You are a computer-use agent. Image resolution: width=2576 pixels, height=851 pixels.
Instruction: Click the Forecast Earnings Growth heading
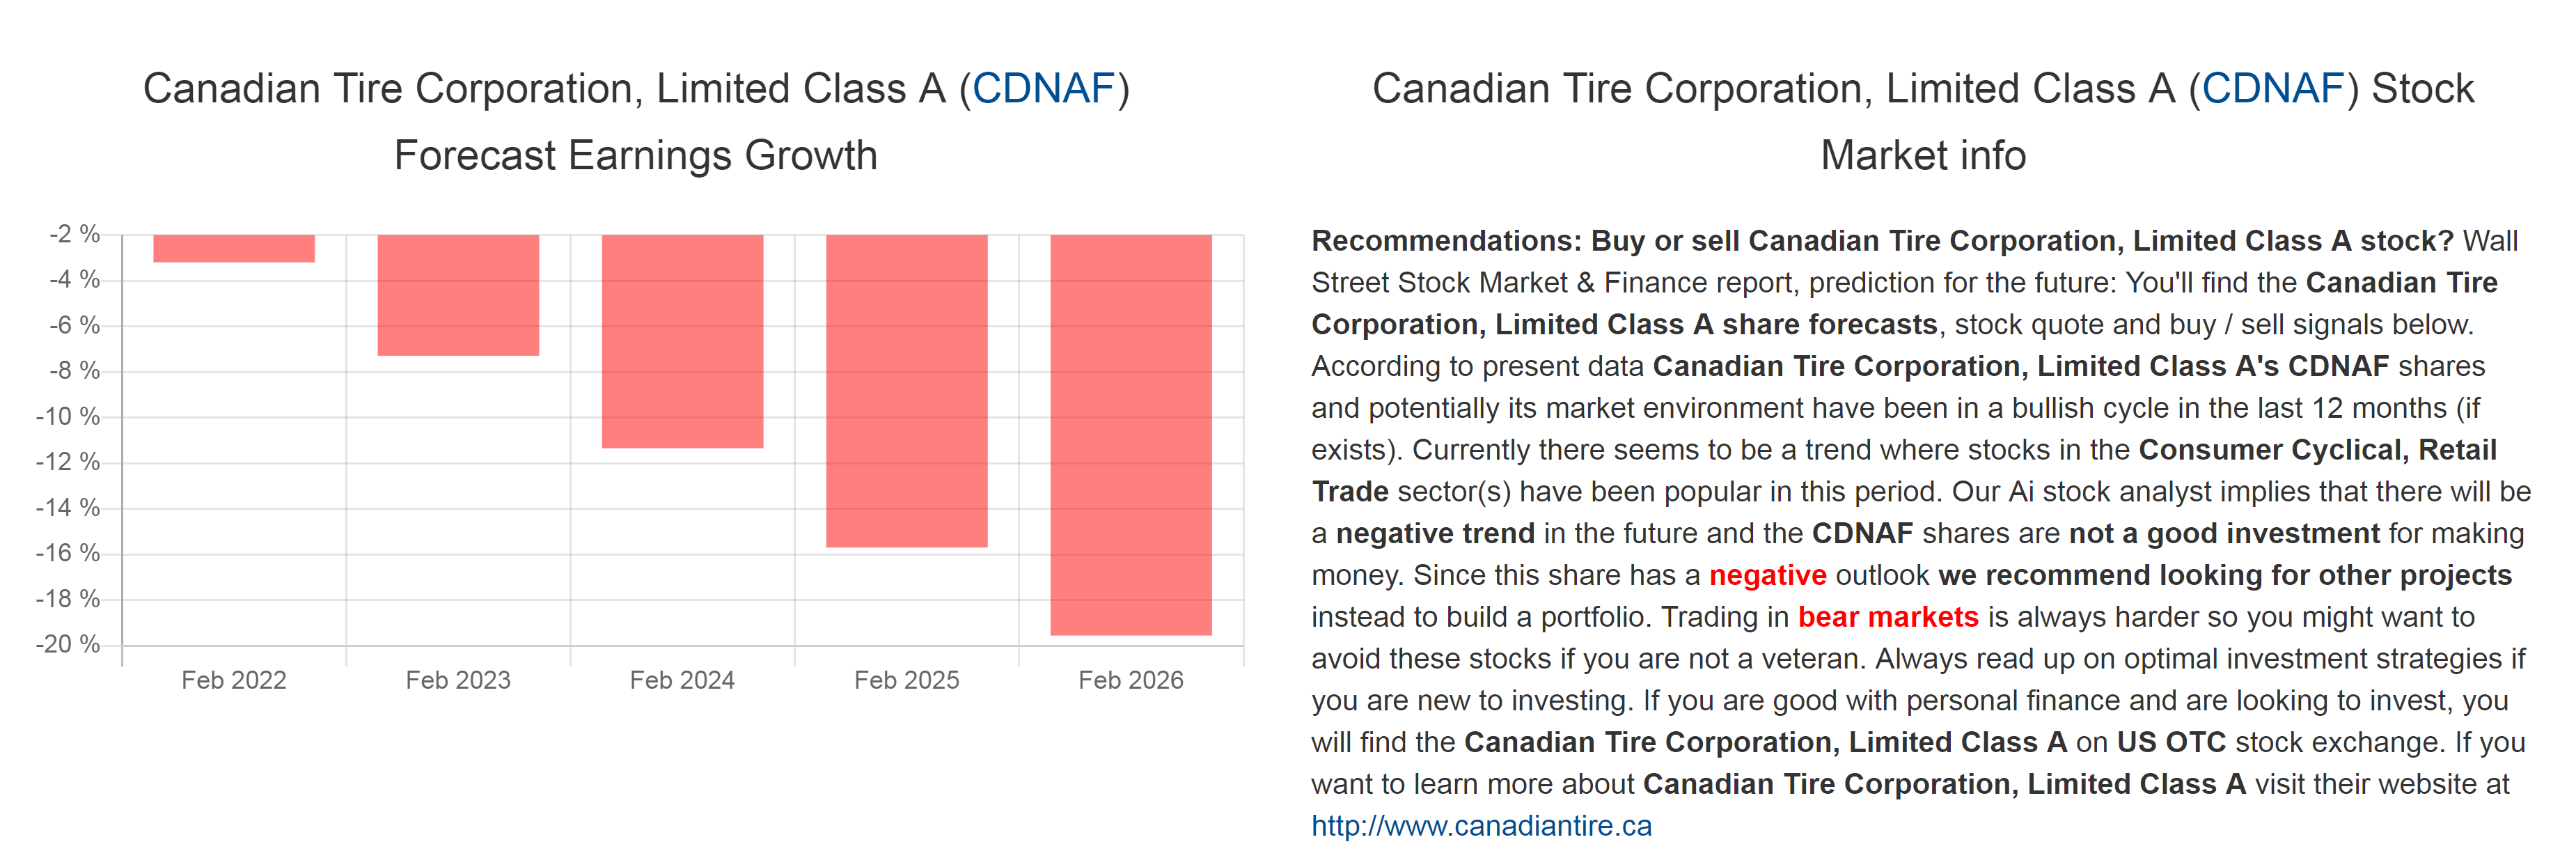click(x=636, y=156)
